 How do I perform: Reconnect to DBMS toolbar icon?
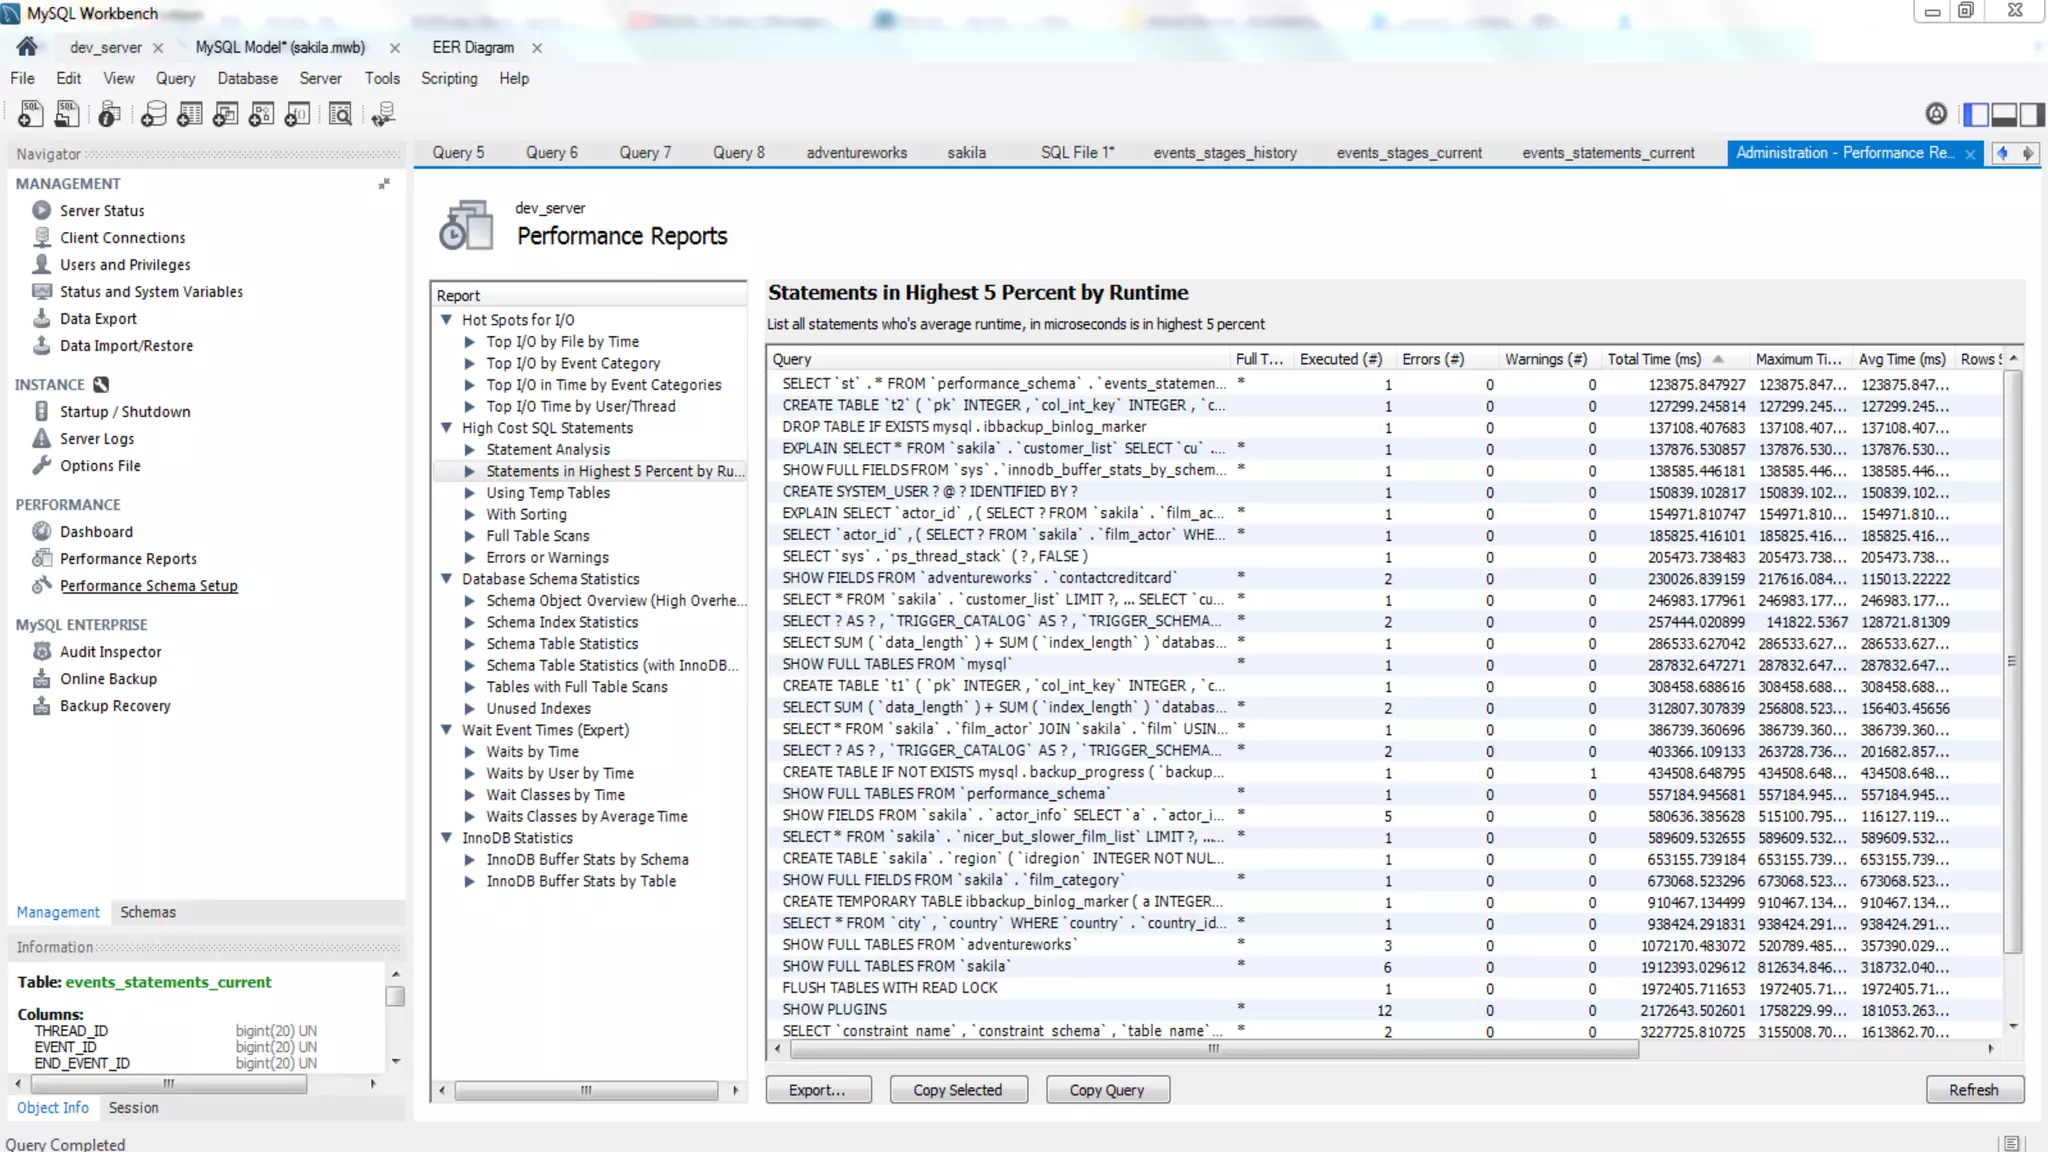tap(383, 114)
